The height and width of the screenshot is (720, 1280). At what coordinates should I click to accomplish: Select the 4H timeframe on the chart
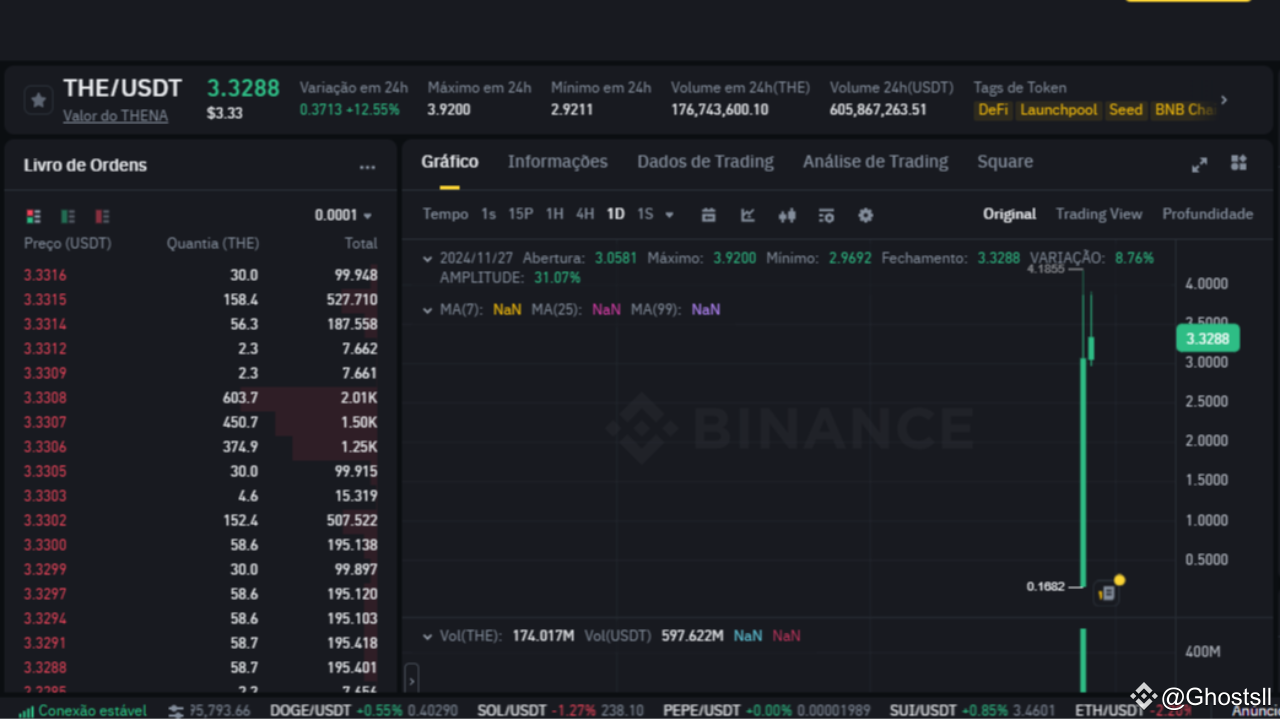[x=584, y=214]
